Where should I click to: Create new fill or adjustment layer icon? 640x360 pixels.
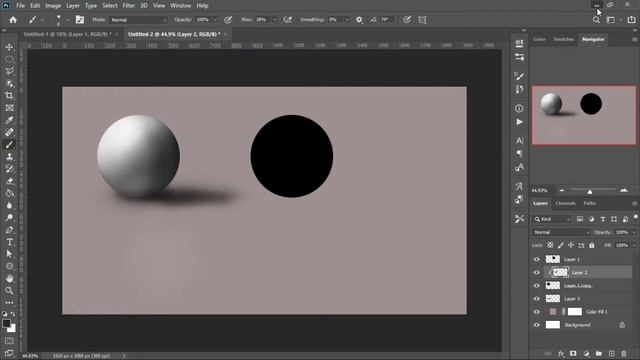(586, 353)
